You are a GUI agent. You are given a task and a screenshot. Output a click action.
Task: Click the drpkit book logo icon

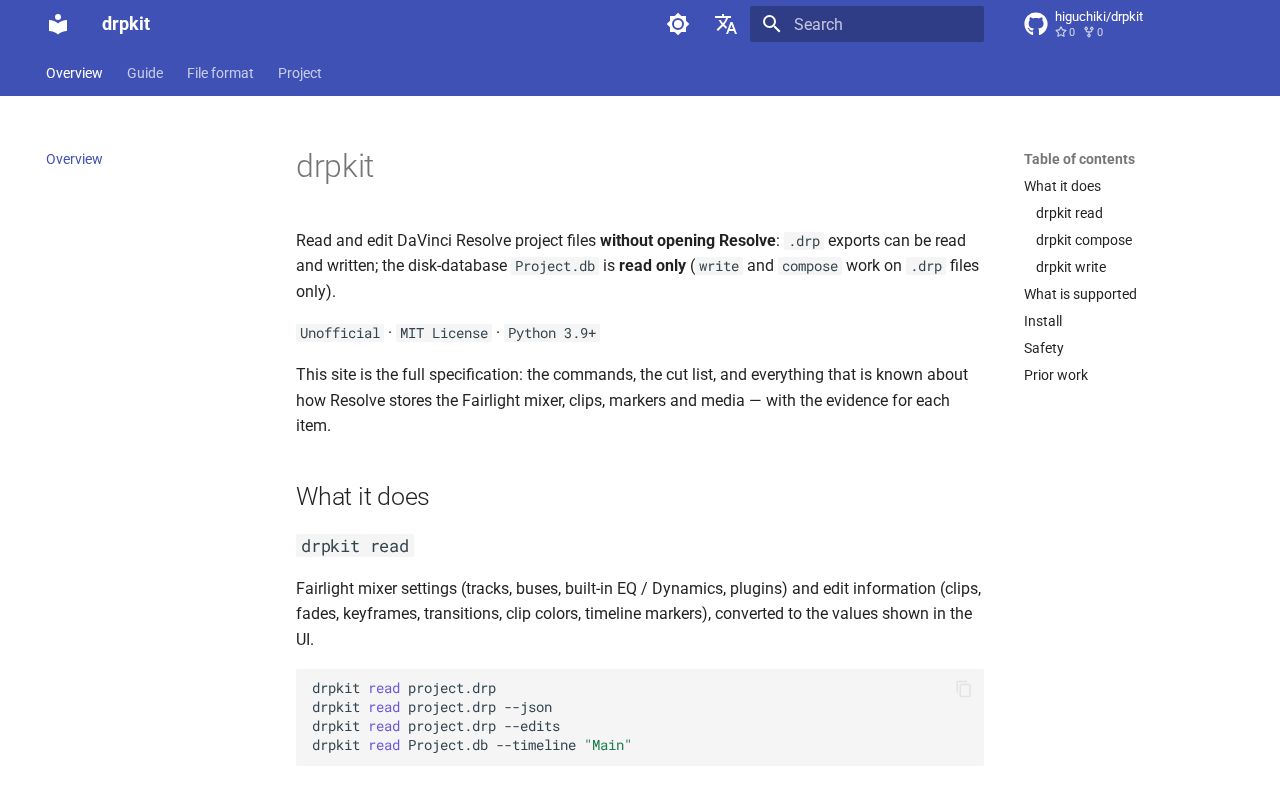coord(58,24)
